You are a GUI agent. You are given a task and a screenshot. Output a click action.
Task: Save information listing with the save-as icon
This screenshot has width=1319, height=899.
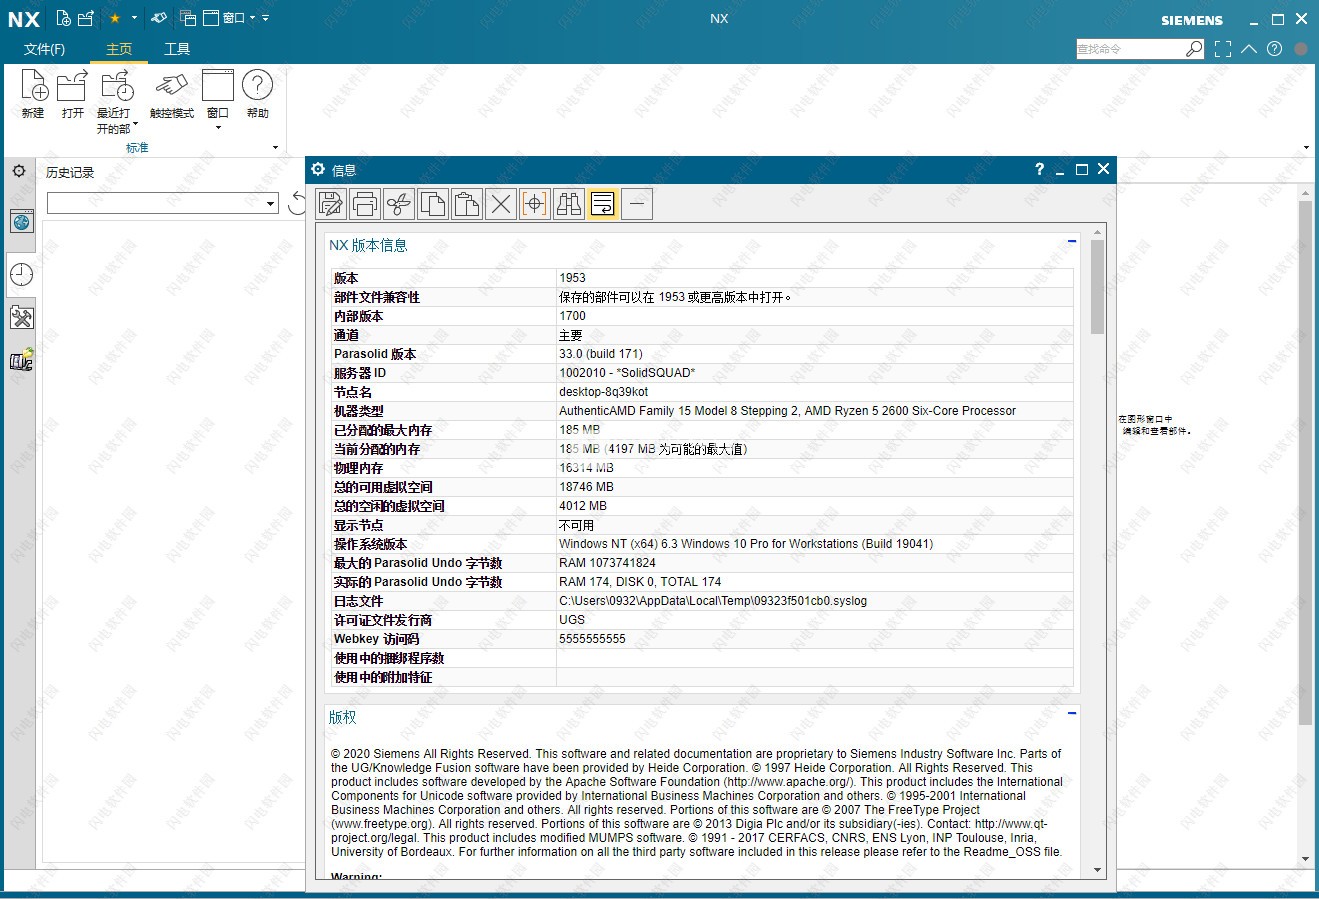(331, 204)
